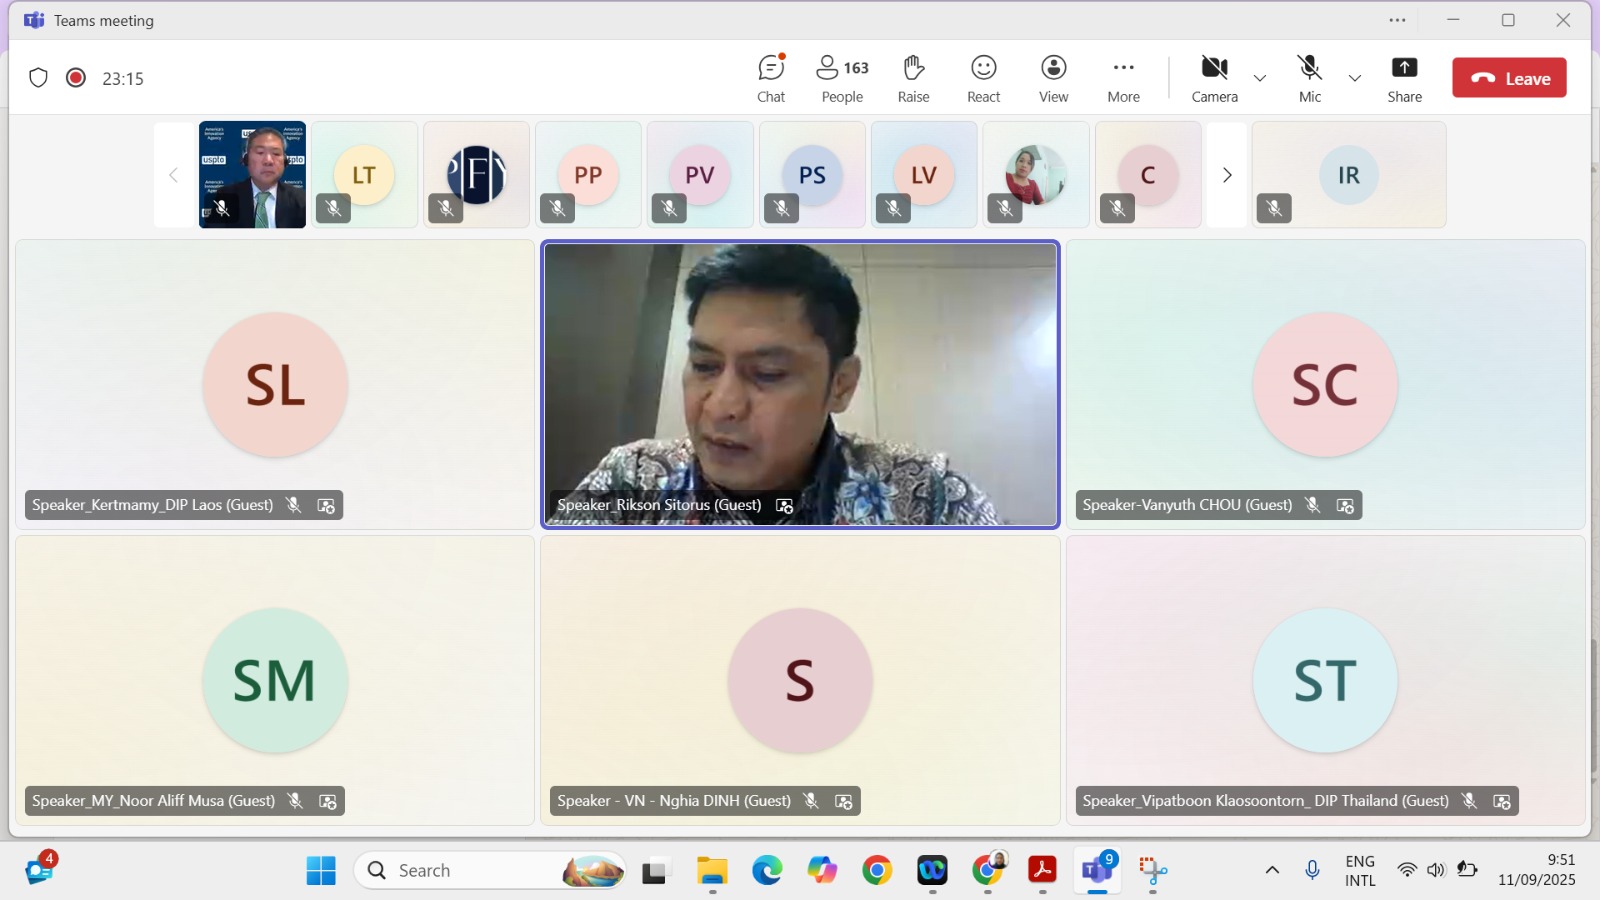The image size is (1600, 900).
Task: Expand the Camera options dropdown arrow
Action: [x=1260, y=79]
